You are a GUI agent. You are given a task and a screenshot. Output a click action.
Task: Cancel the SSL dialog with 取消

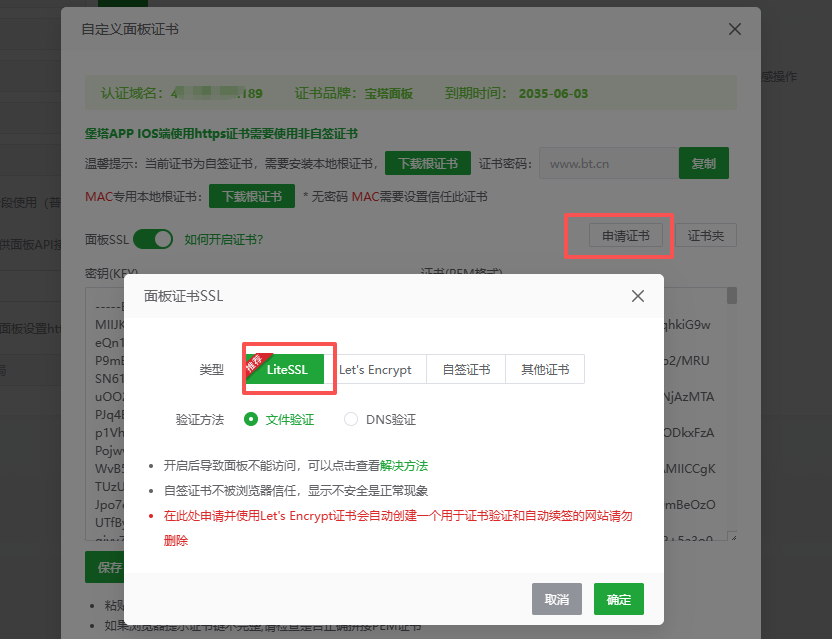556,599
